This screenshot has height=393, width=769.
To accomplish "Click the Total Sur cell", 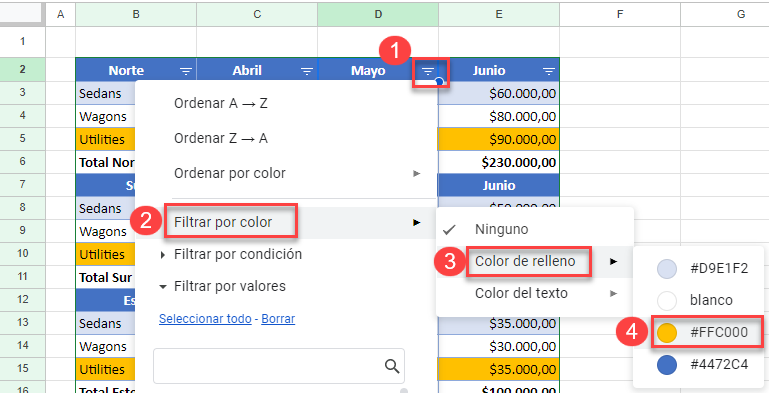I will tap(105, 277).
